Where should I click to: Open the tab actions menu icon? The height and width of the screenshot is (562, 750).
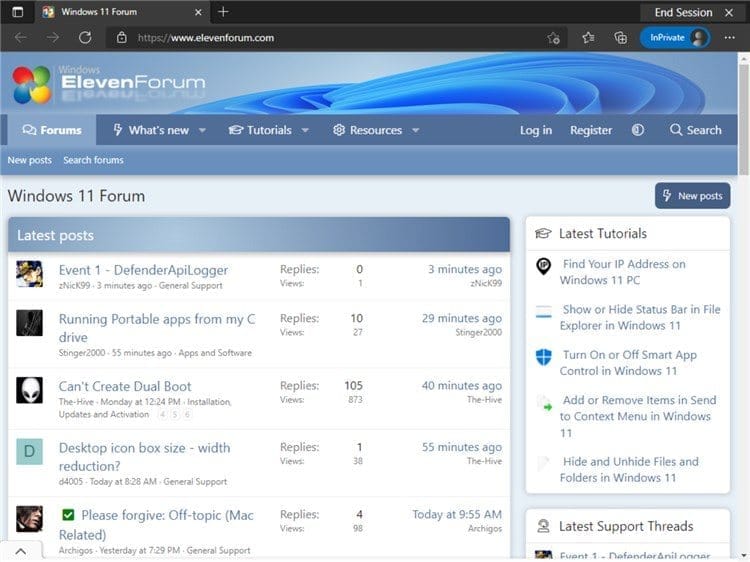pyautogui.click(x=18, y=12)
